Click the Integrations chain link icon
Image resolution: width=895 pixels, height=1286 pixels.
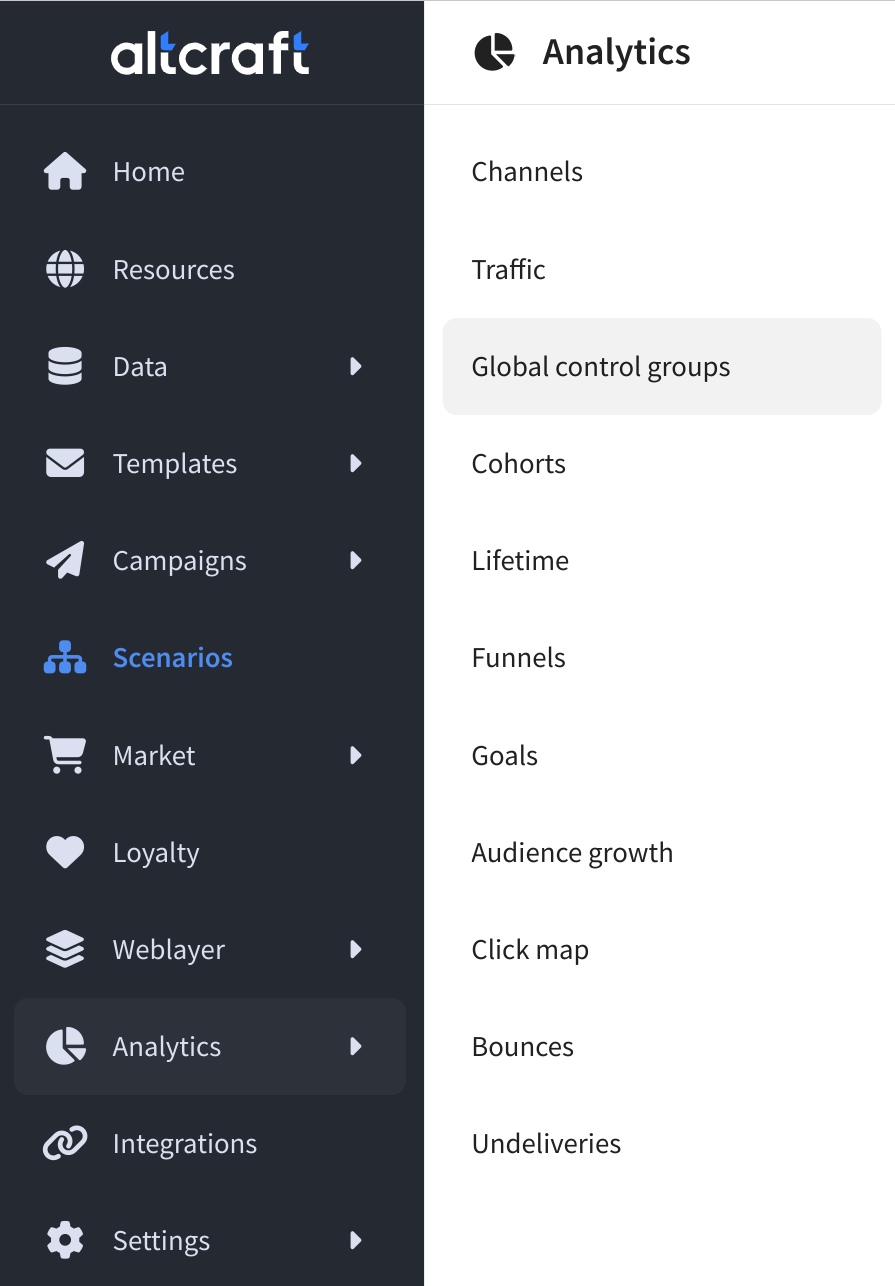pyautogui.click(x=65, y=1143)
